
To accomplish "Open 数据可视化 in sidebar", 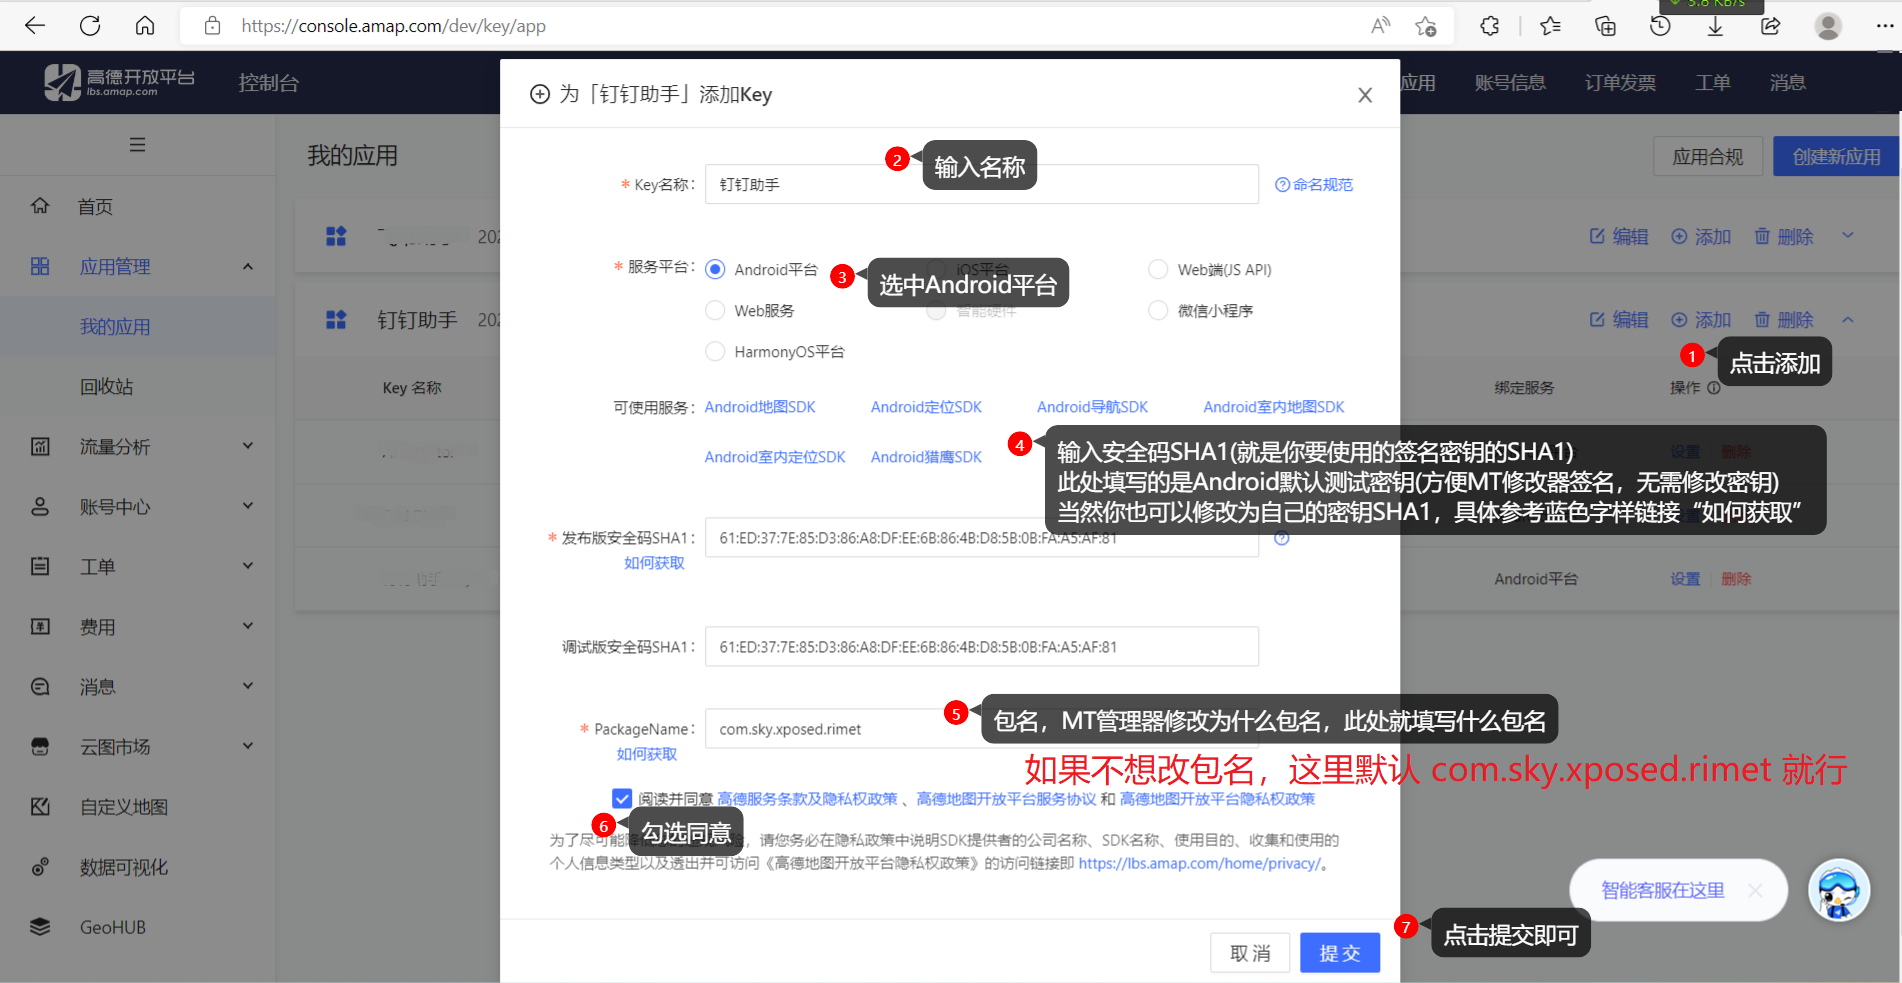I will coord(124,867).
